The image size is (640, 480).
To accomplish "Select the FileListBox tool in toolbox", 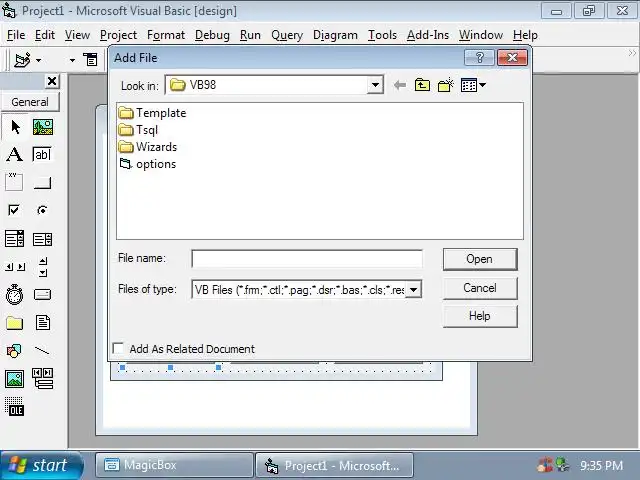I will pos(43,322).
